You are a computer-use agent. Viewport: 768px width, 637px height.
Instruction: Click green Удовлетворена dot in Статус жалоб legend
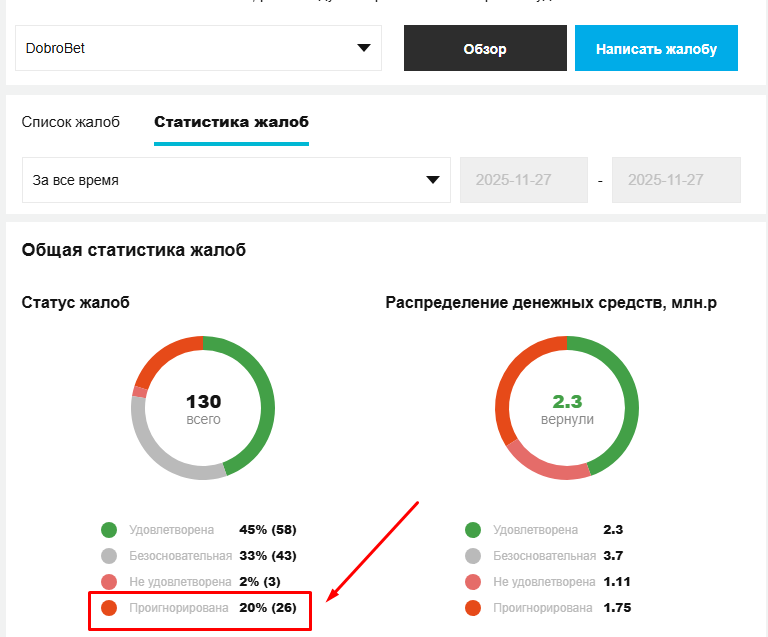coord(109,530)
